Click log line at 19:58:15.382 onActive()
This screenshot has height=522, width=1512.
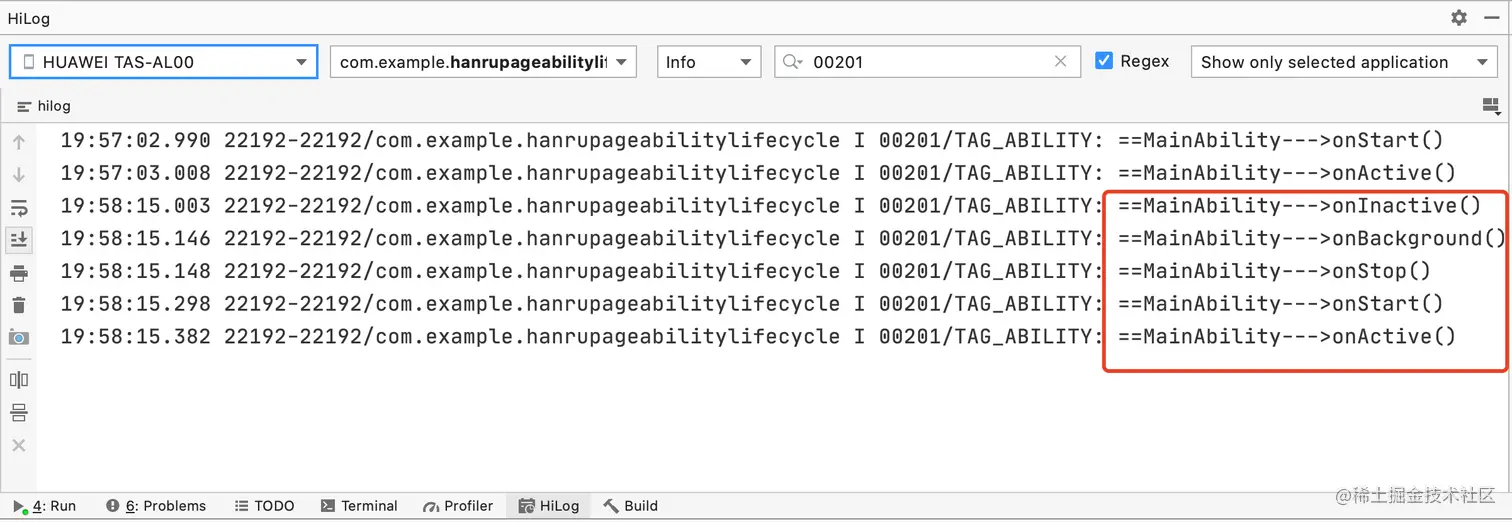pyautogui.click(x=758, y=337)
